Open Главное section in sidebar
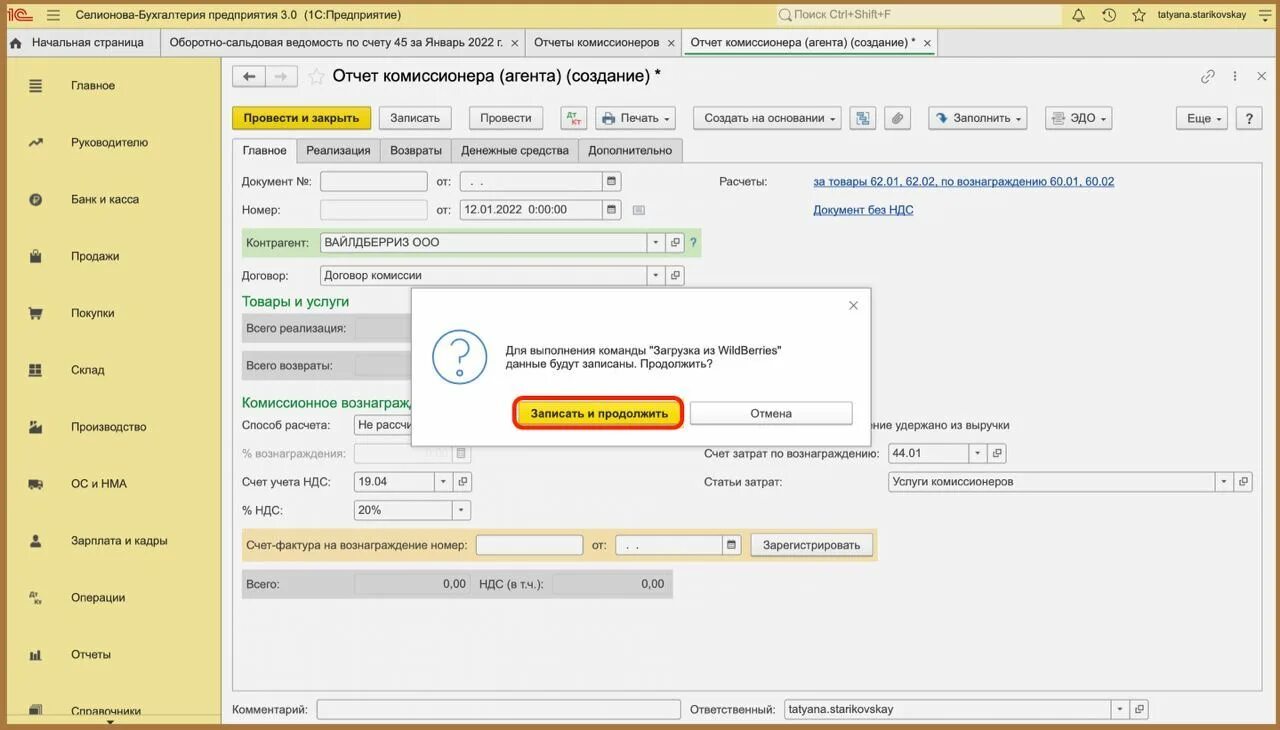This screenshot has width=1280, height=730. pos(92,86)
